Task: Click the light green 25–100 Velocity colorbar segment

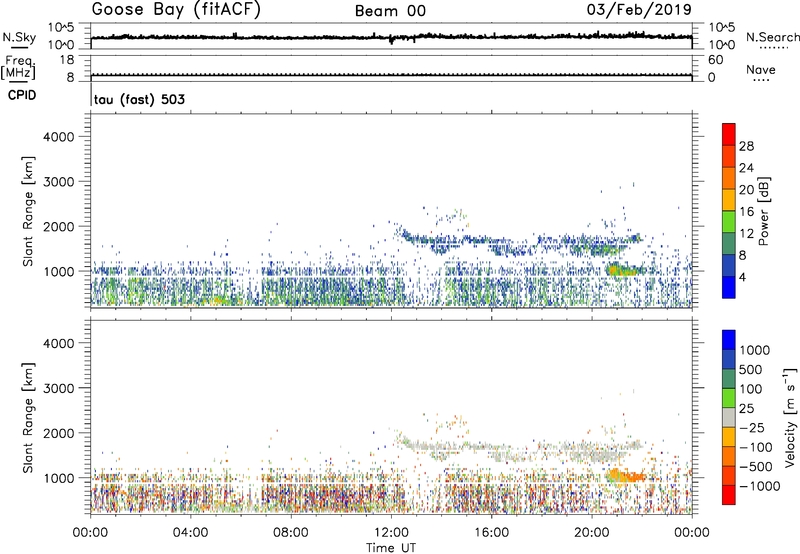Action: 729,398
